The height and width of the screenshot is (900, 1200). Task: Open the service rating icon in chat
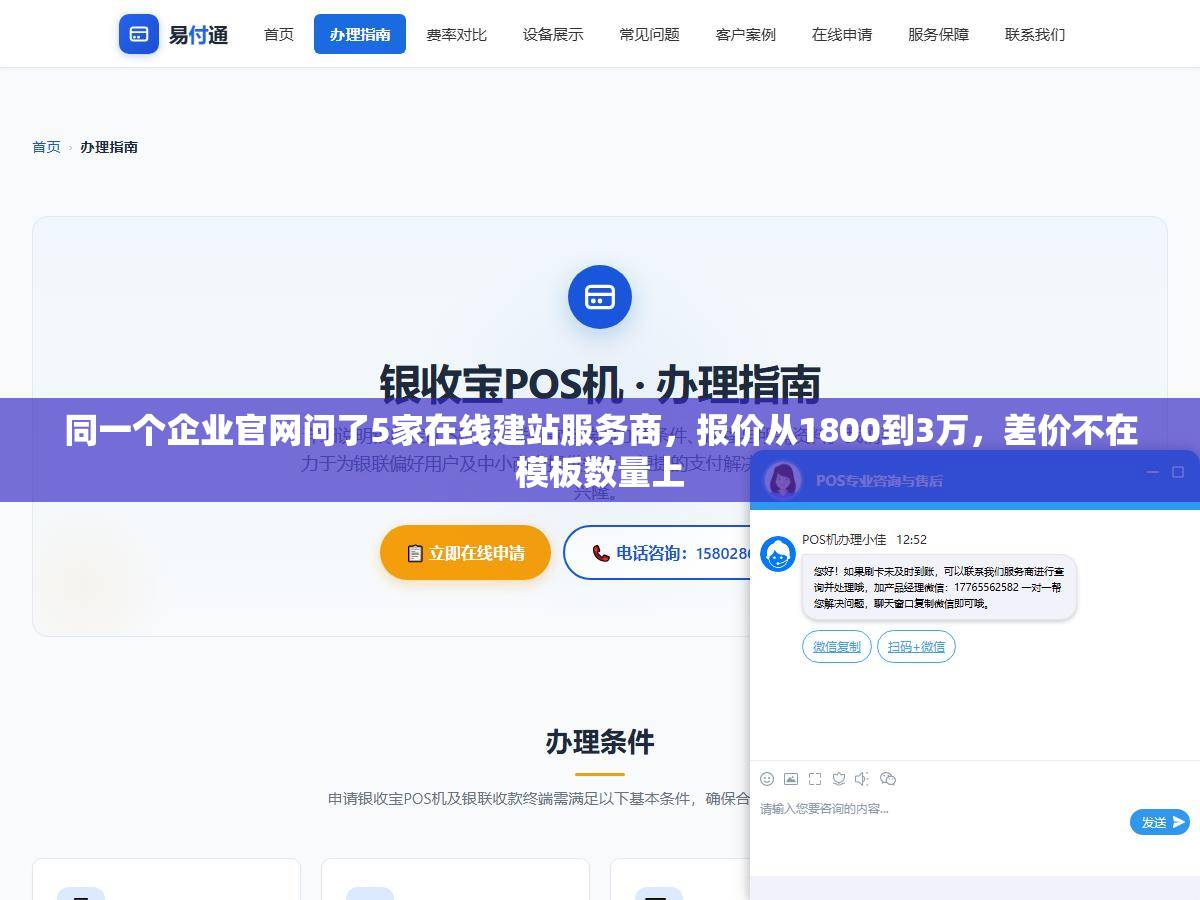pyautogui.click(x=839, y=779)
